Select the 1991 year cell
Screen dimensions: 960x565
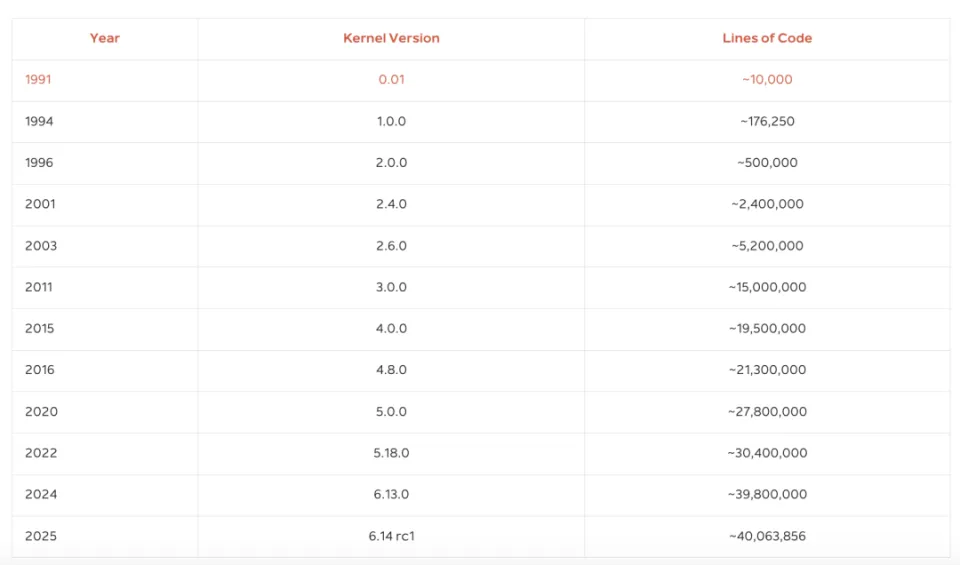[x=38, y=80]
